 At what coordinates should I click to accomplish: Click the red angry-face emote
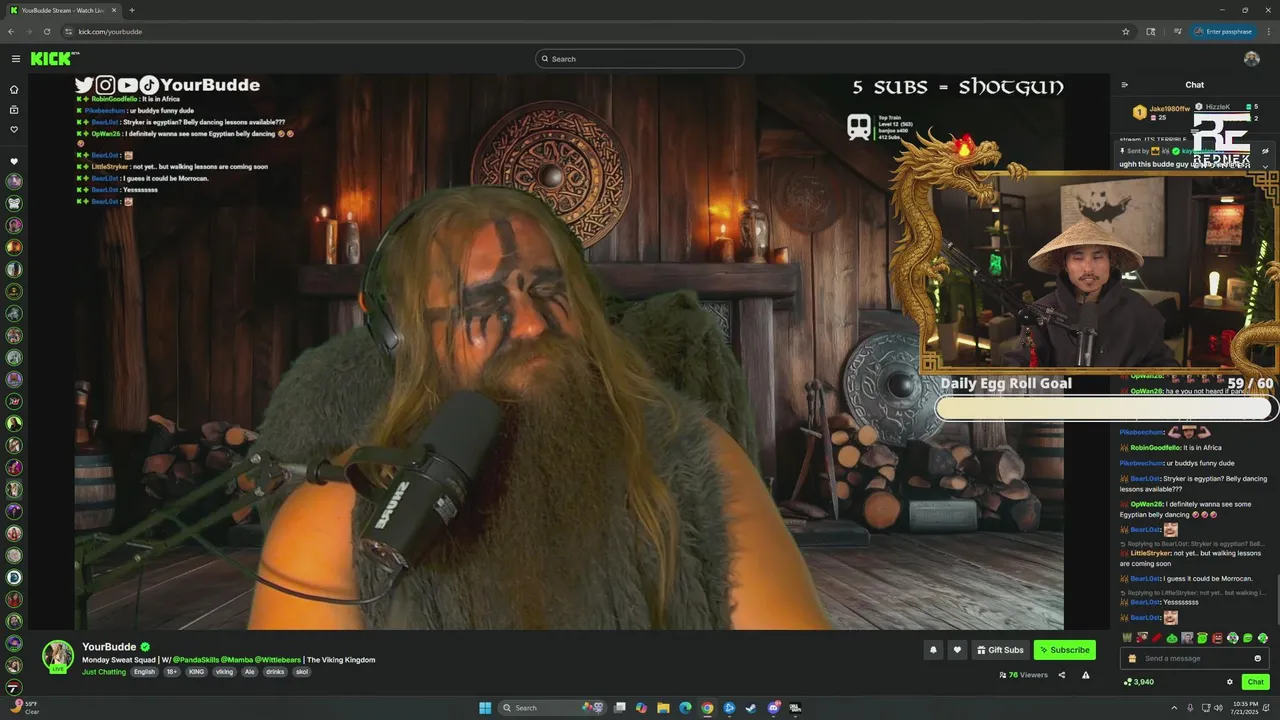click(x=1217, y=638)
